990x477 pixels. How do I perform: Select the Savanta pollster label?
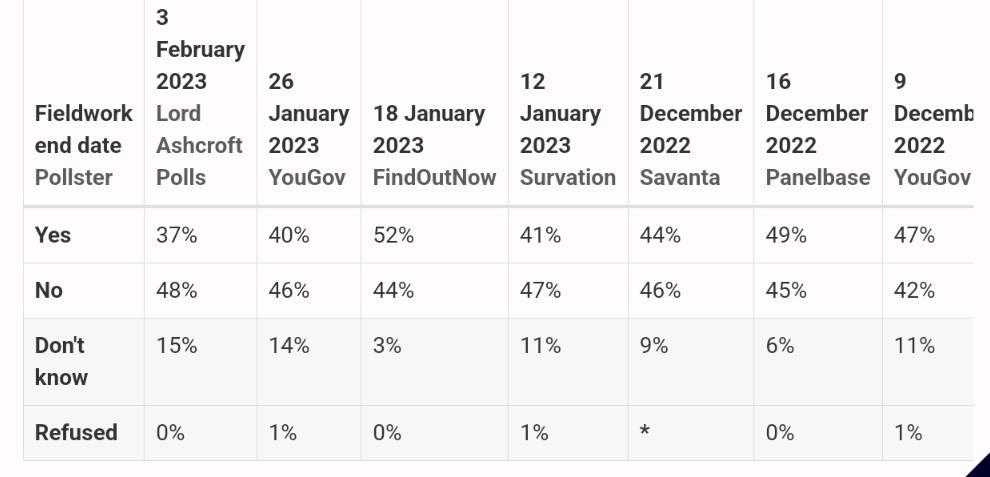tap(679, 178)
